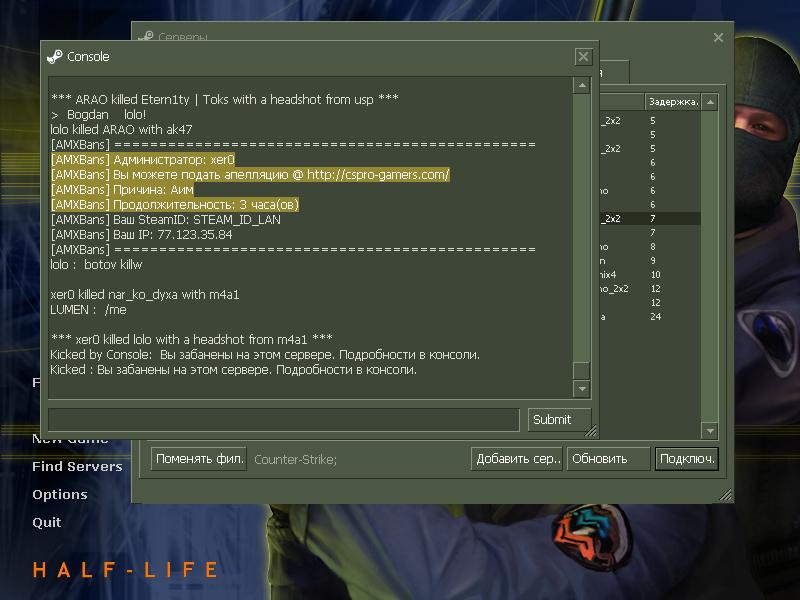This screenshot has height=600, width=800.
Task: Open filters with the Поменять фил. button
Action: (199, 459)
